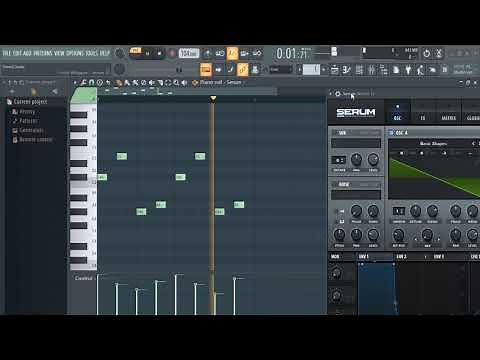
Task: Click the transport stop button
Action: point(159,53)
